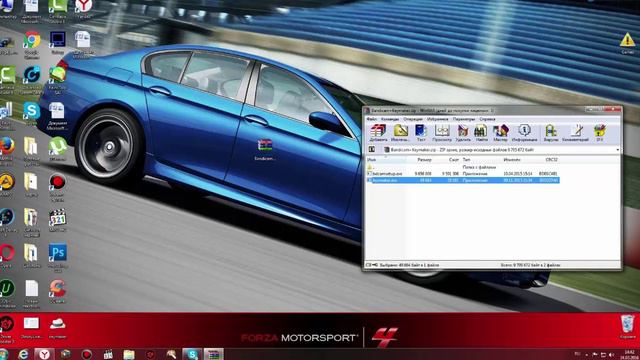Launch the Wizard (Мастер) tool in WinRAR
This screenshot has height=360, width=640.
500,133
